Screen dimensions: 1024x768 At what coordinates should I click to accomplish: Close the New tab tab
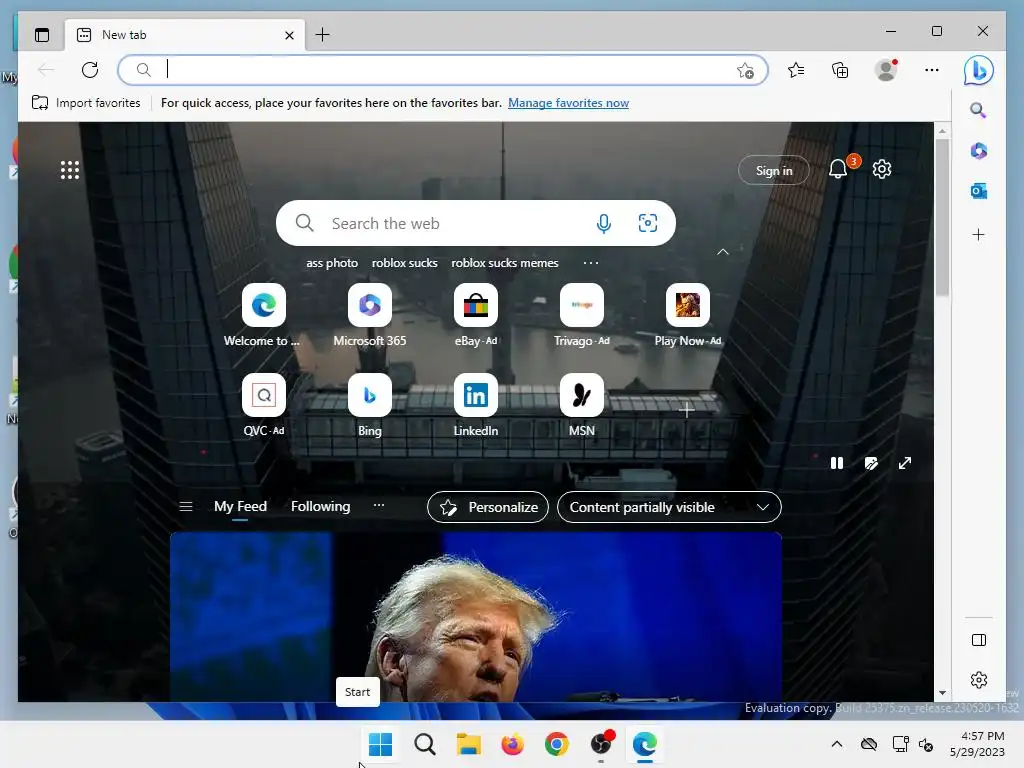289,35
